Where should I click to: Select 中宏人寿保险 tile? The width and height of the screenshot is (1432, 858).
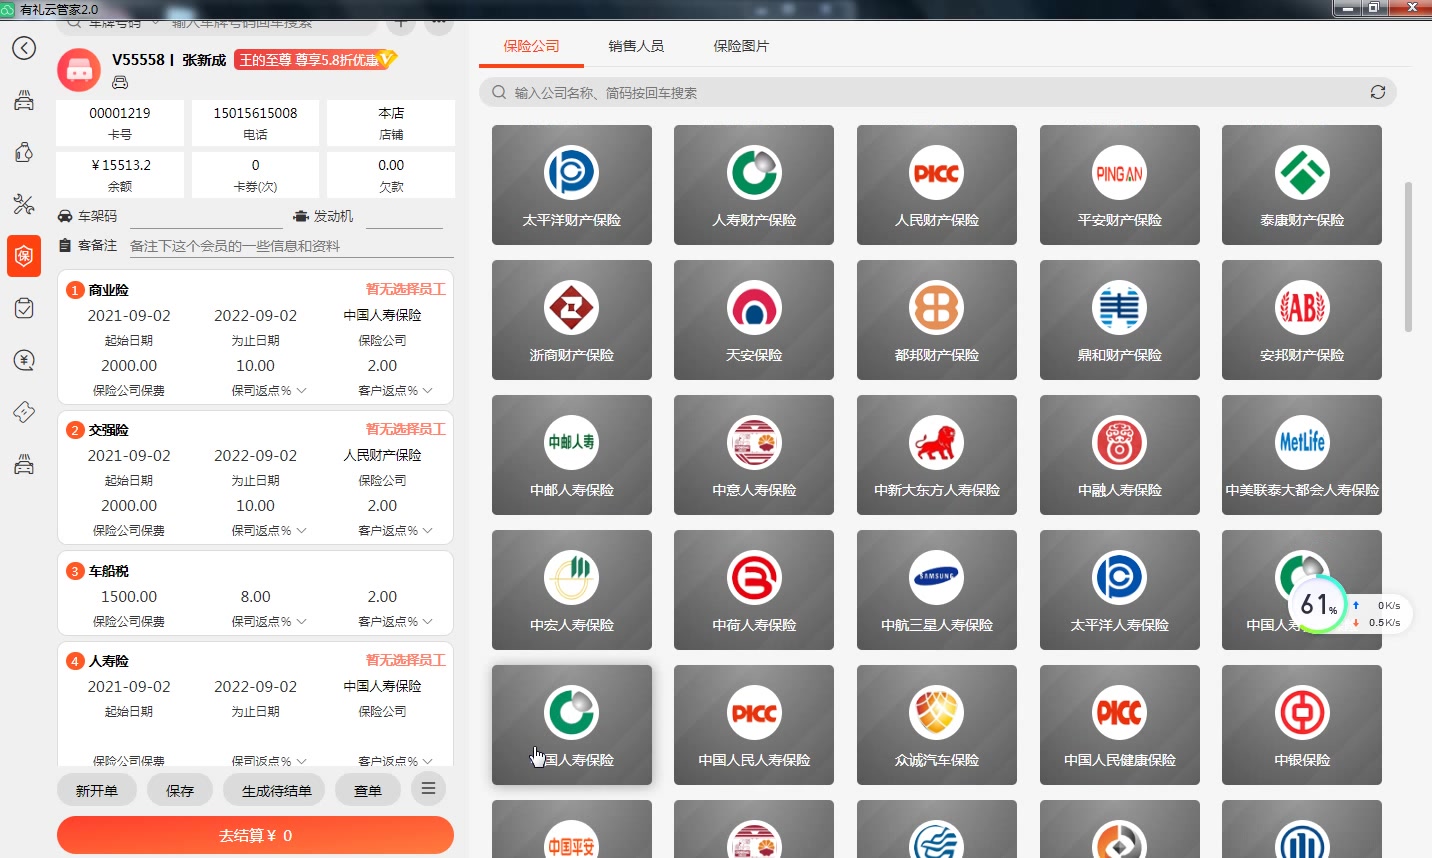pyautogui.click(x=571, y=590)
